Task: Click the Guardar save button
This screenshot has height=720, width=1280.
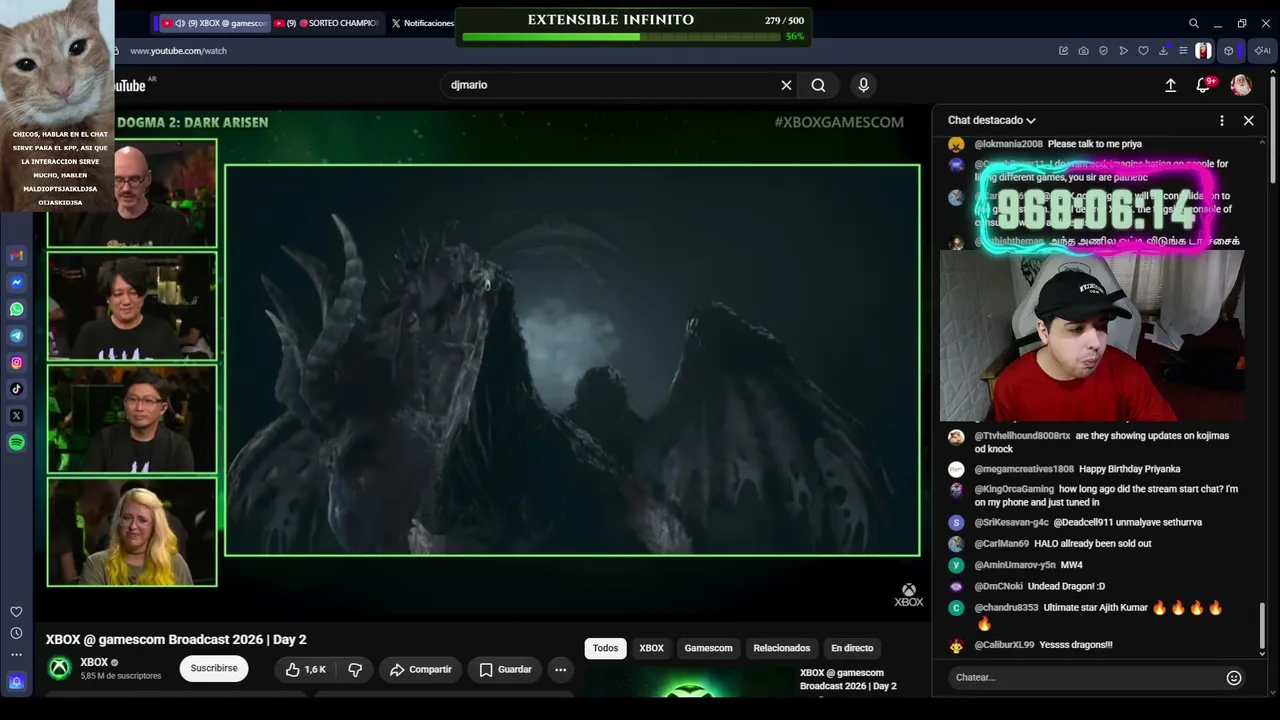Action: click(505, 669)
